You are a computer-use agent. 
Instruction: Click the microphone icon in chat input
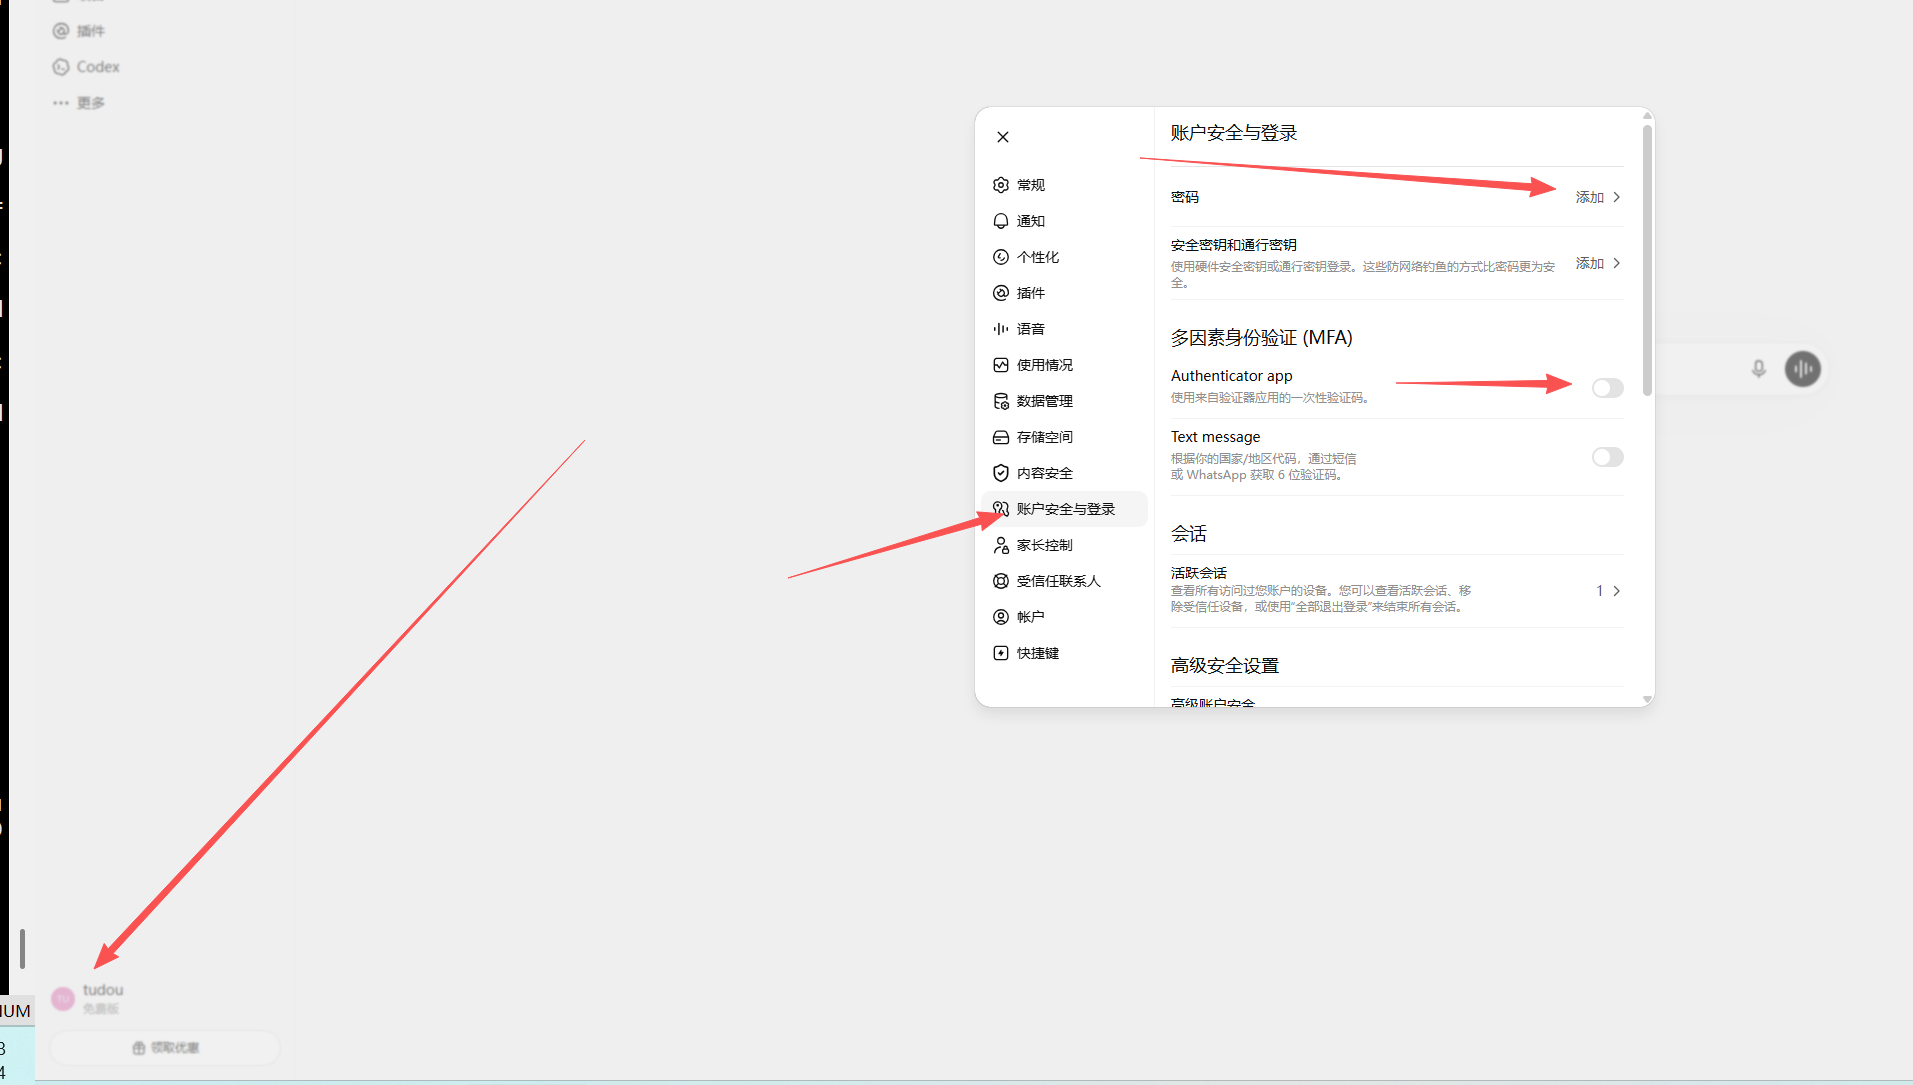pos(1759,369)
